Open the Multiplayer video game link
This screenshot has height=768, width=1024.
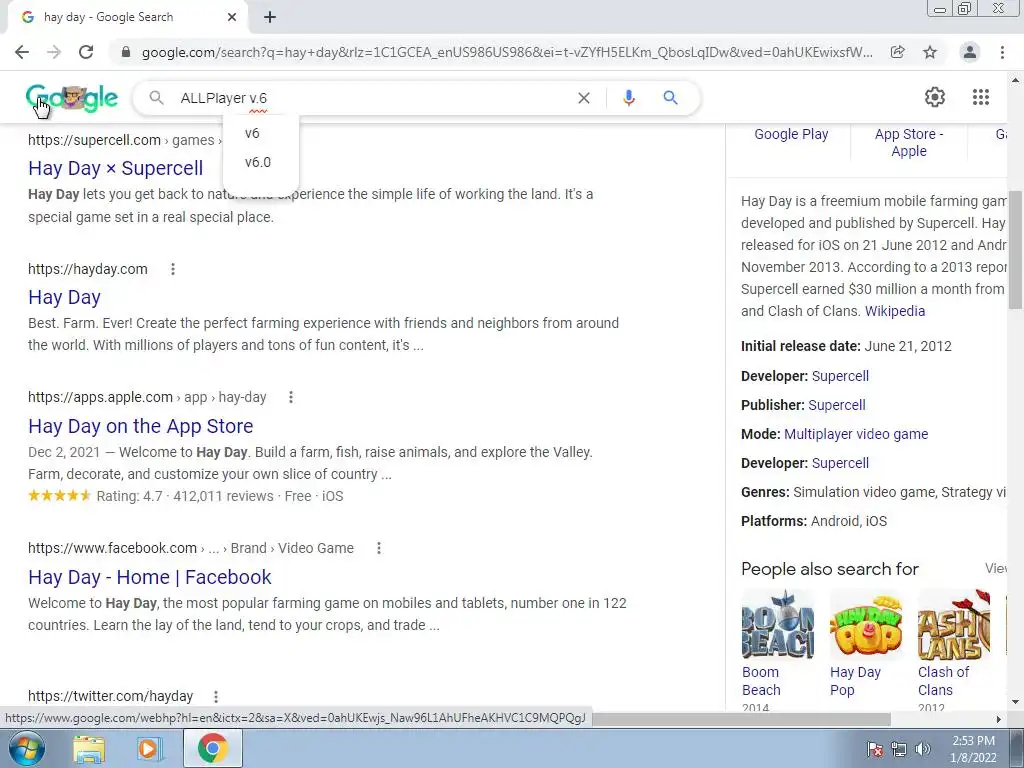click(x=856, y=434)
